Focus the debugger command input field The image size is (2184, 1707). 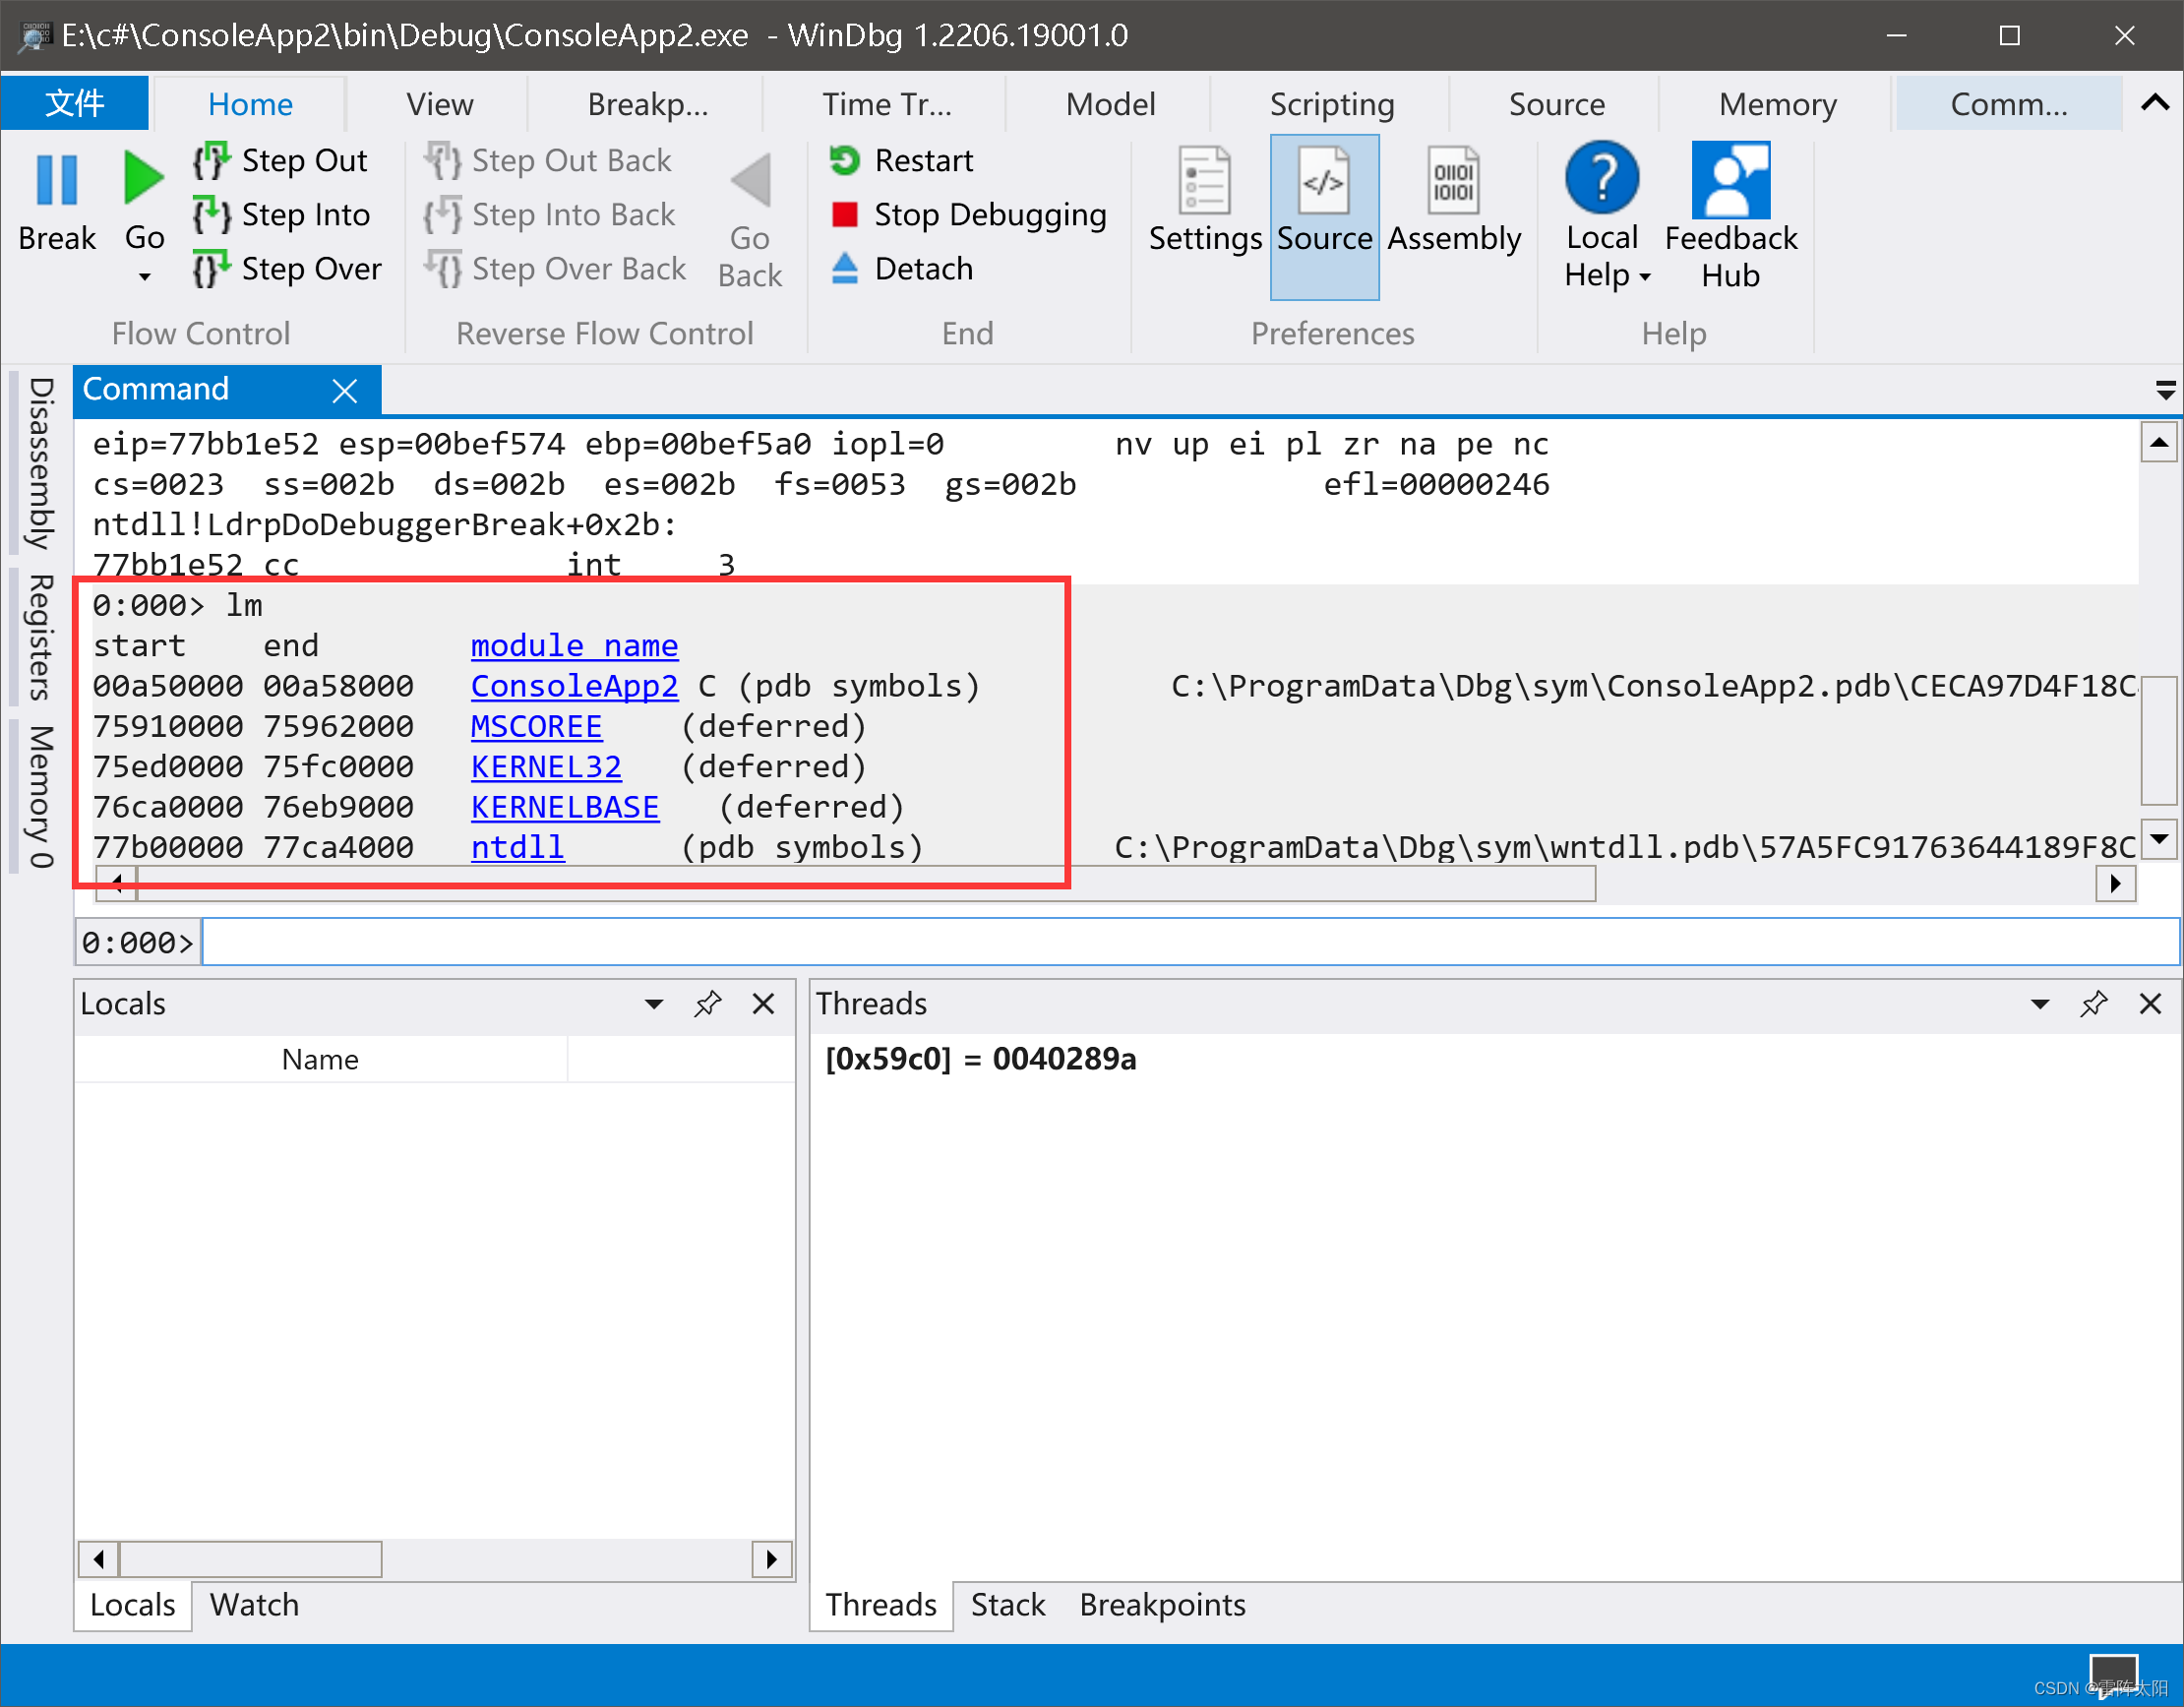pyautogui.click(x=1188, y=943)
